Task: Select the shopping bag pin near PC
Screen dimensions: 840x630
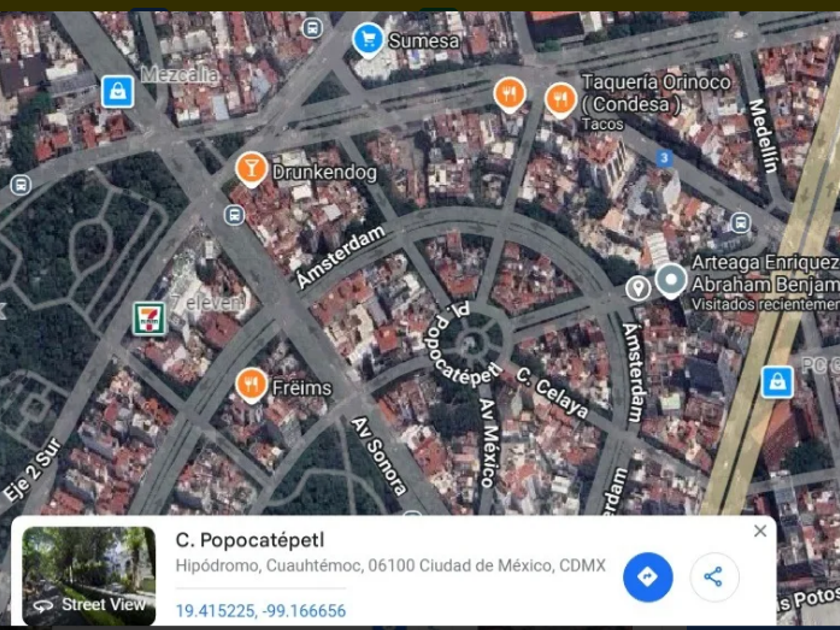Action: [x=777, y=382]
